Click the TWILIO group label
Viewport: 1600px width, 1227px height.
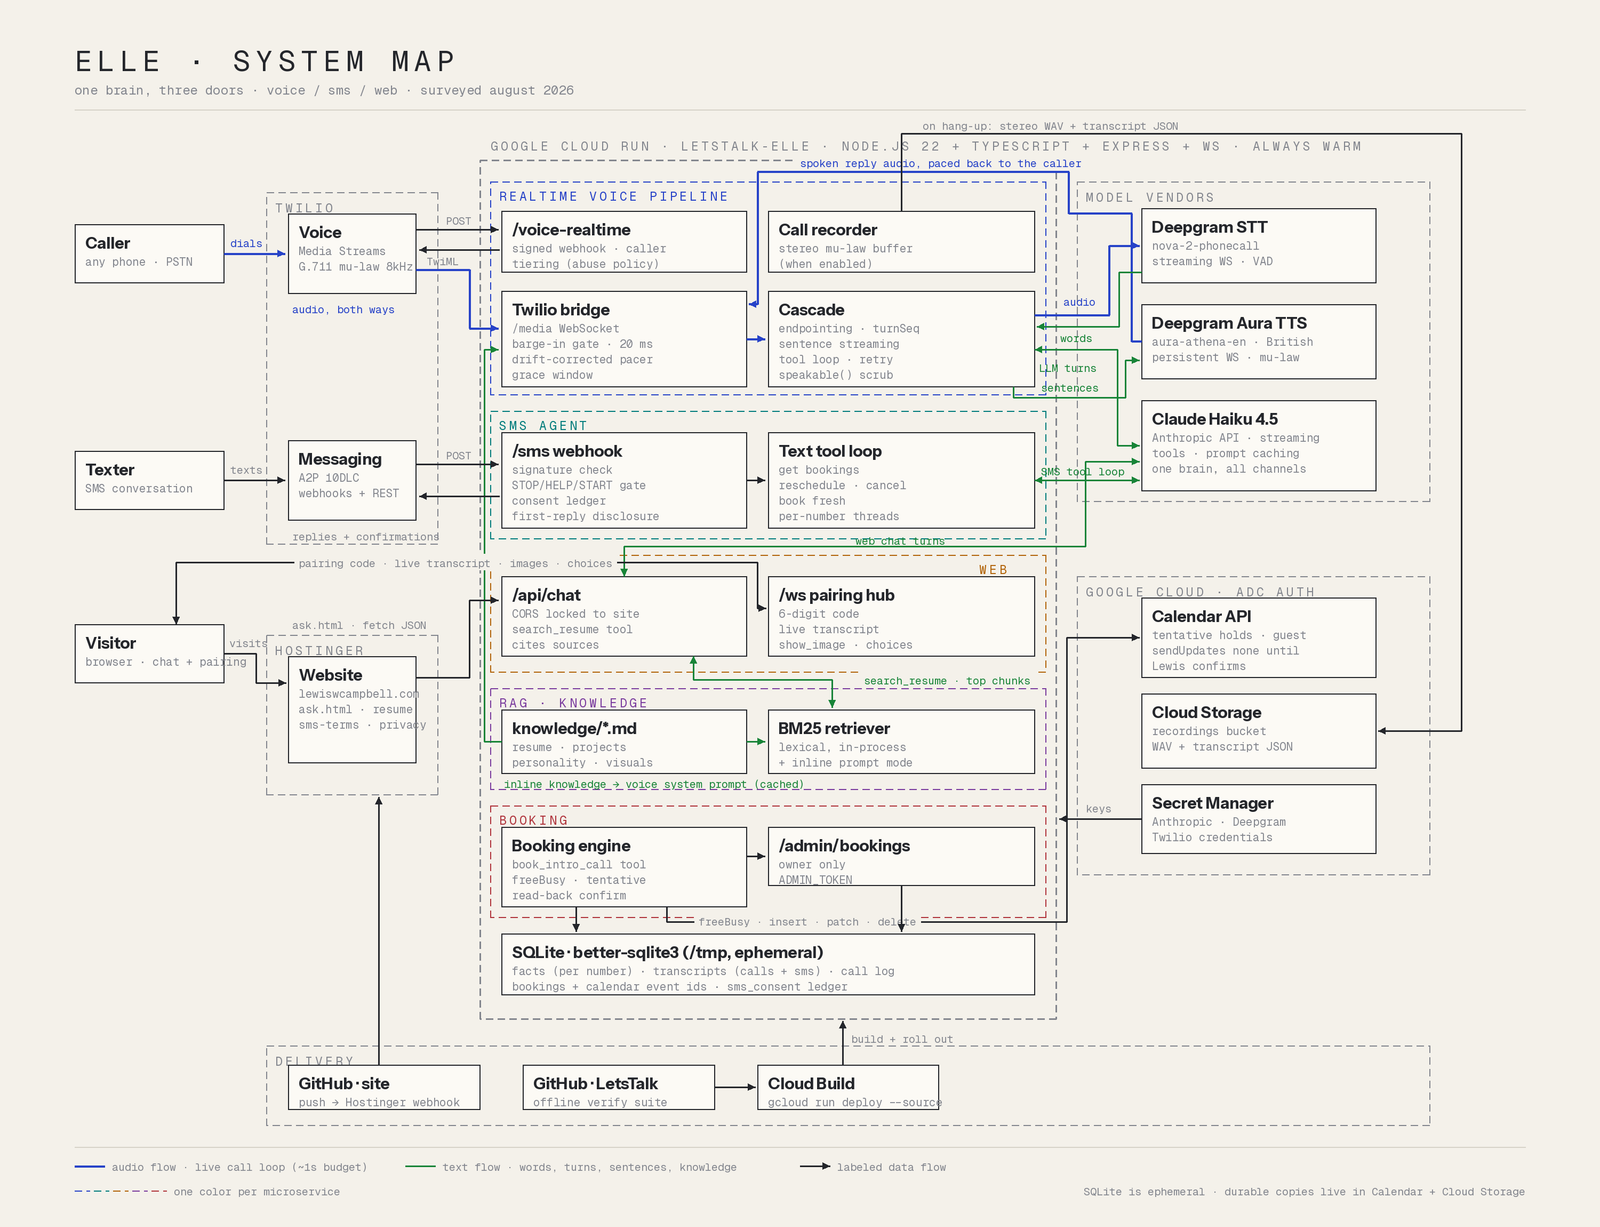[305, 208]
